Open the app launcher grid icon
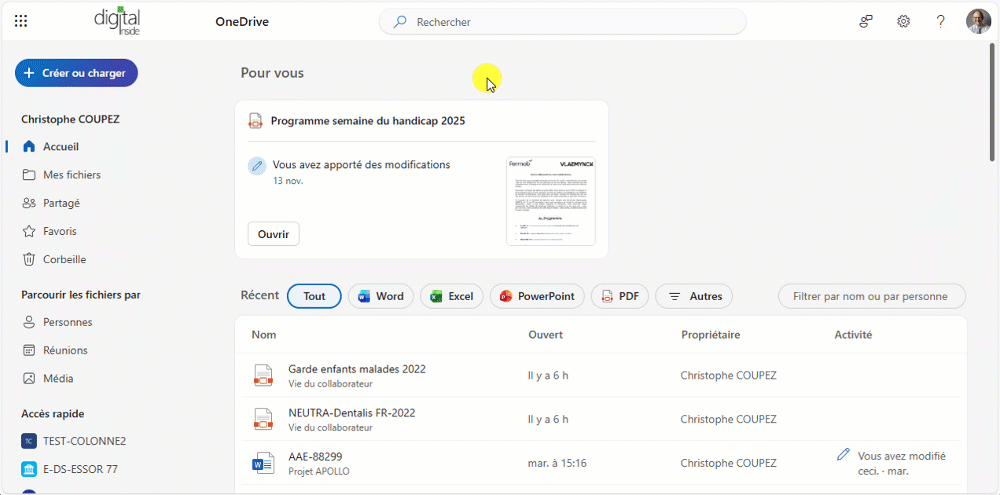Screen dimensions: 1000x495 tap(21, 21)
